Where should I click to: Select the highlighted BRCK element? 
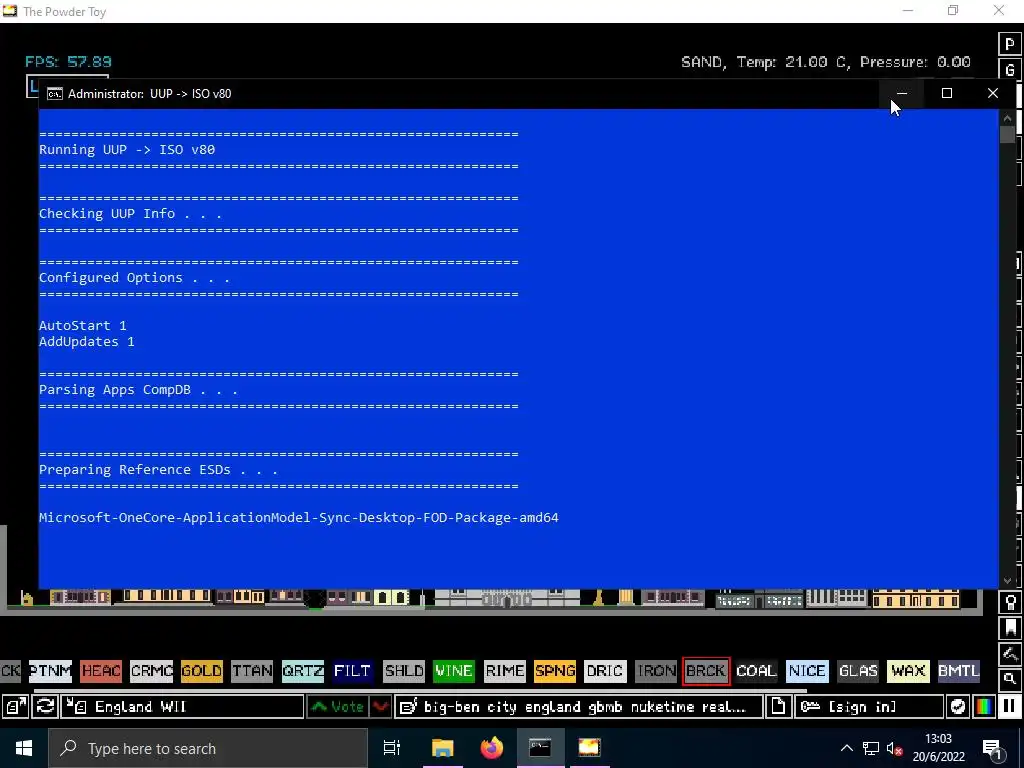pyautogui.click(x=706, y=671)
